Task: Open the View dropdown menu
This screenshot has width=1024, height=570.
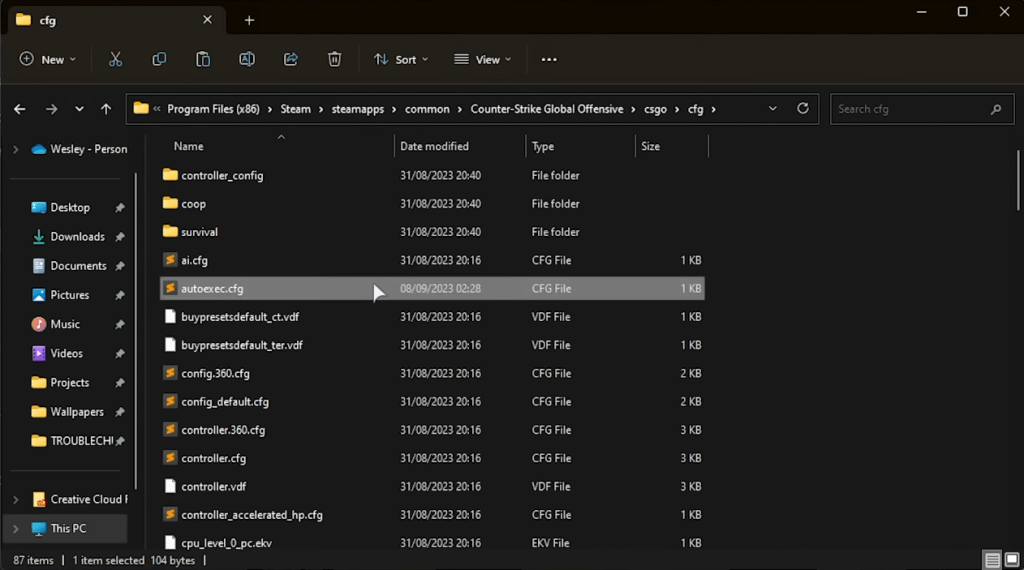Action: tap(483, 59)
